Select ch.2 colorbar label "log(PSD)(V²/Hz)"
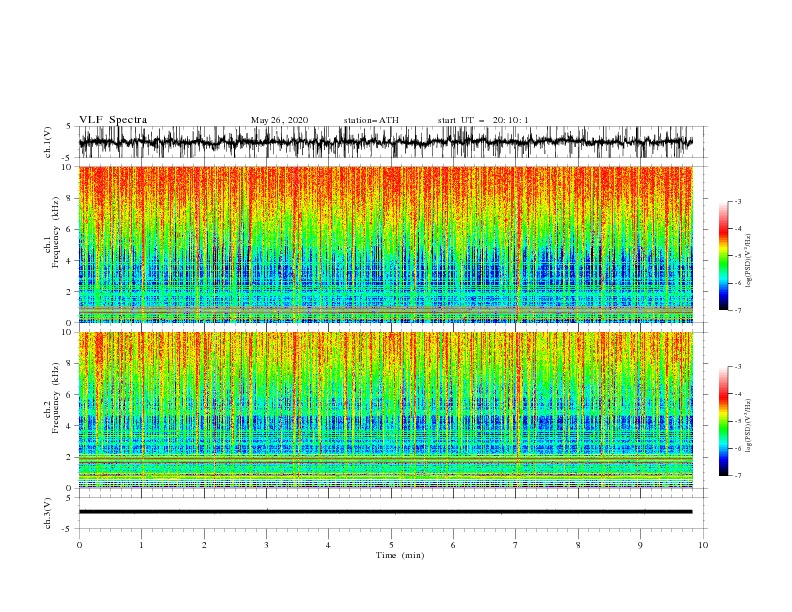Viewport: 792px width, 612px height. coord(749,425)
